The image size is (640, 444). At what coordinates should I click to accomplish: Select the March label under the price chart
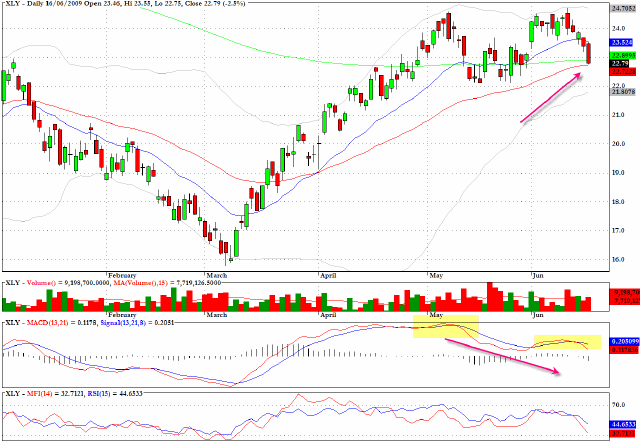tap(216, 275)
